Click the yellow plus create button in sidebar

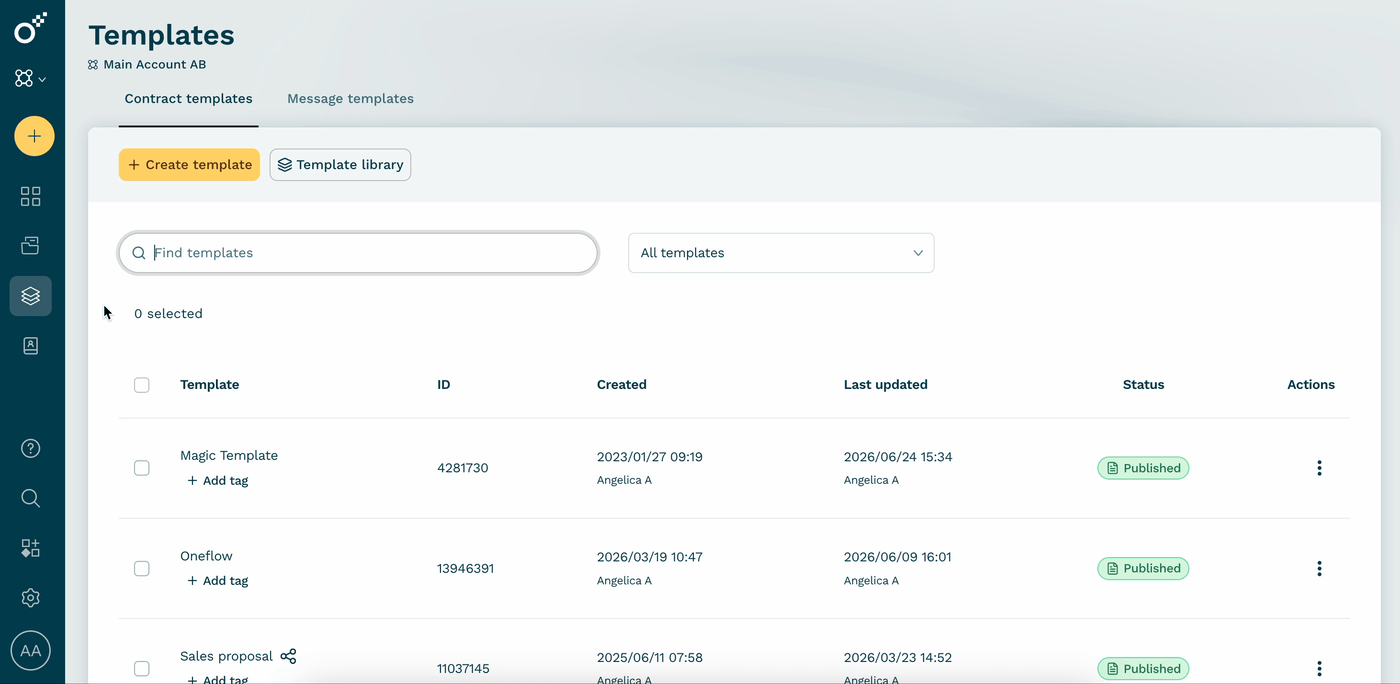pyautogui.click(x=34, y=136)
